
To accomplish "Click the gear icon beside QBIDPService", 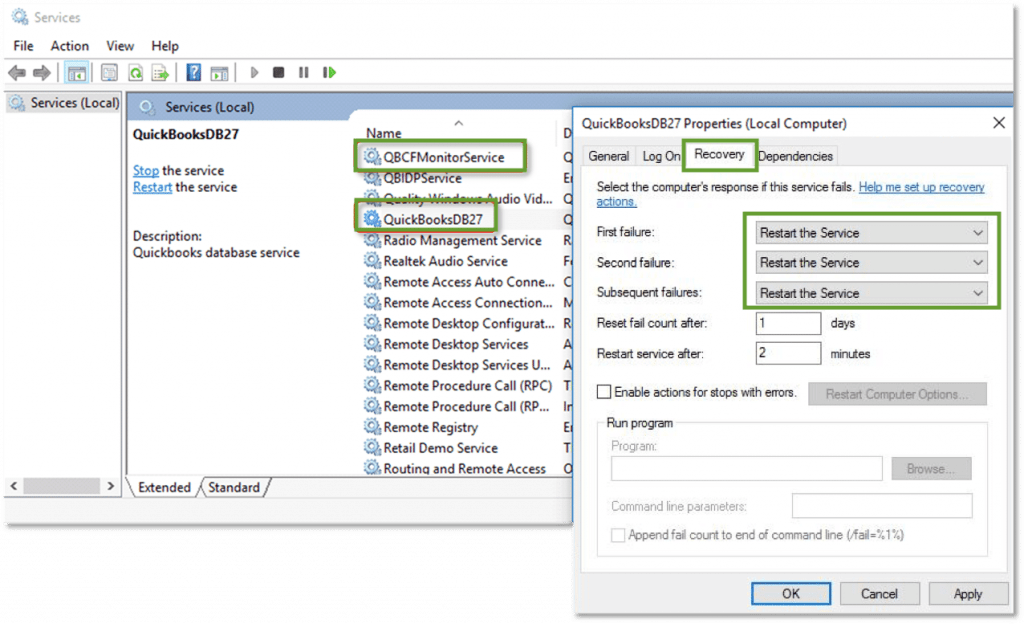I will (372, 178).
